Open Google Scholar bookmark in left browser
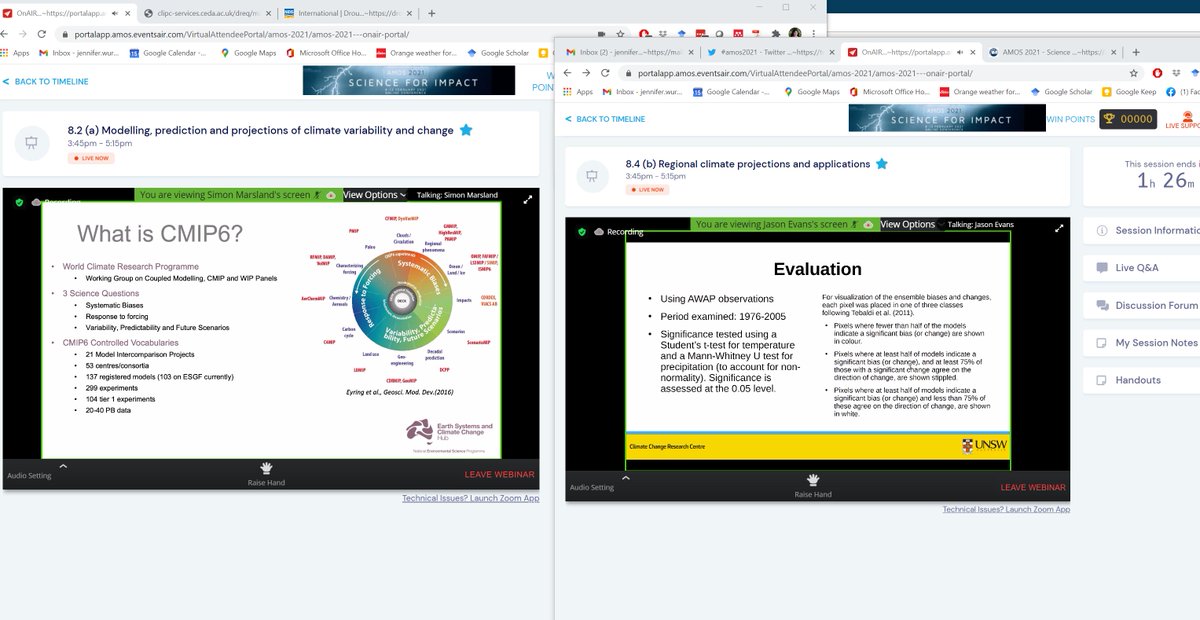 click(498, 53)
